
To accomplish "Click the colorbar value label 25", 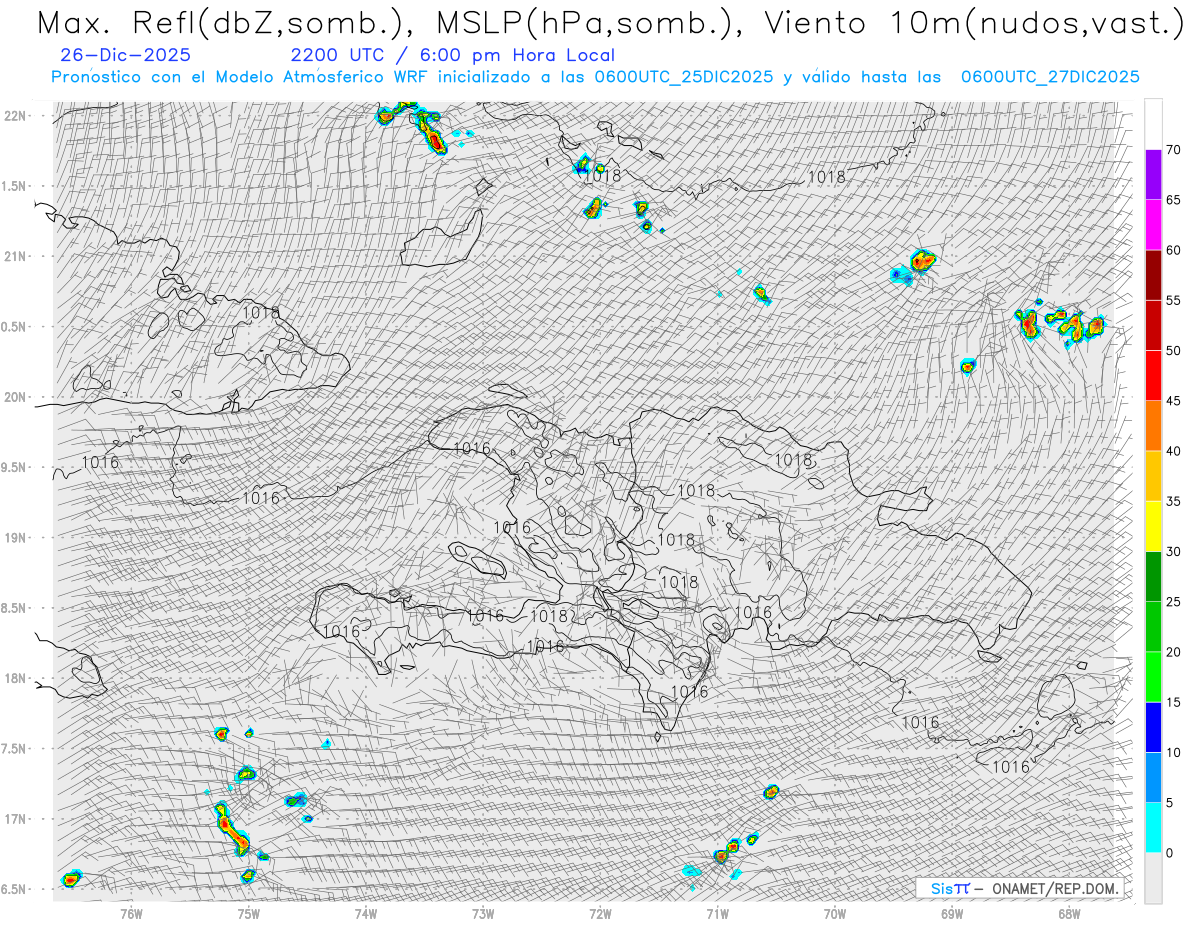I will (1174, 602).
